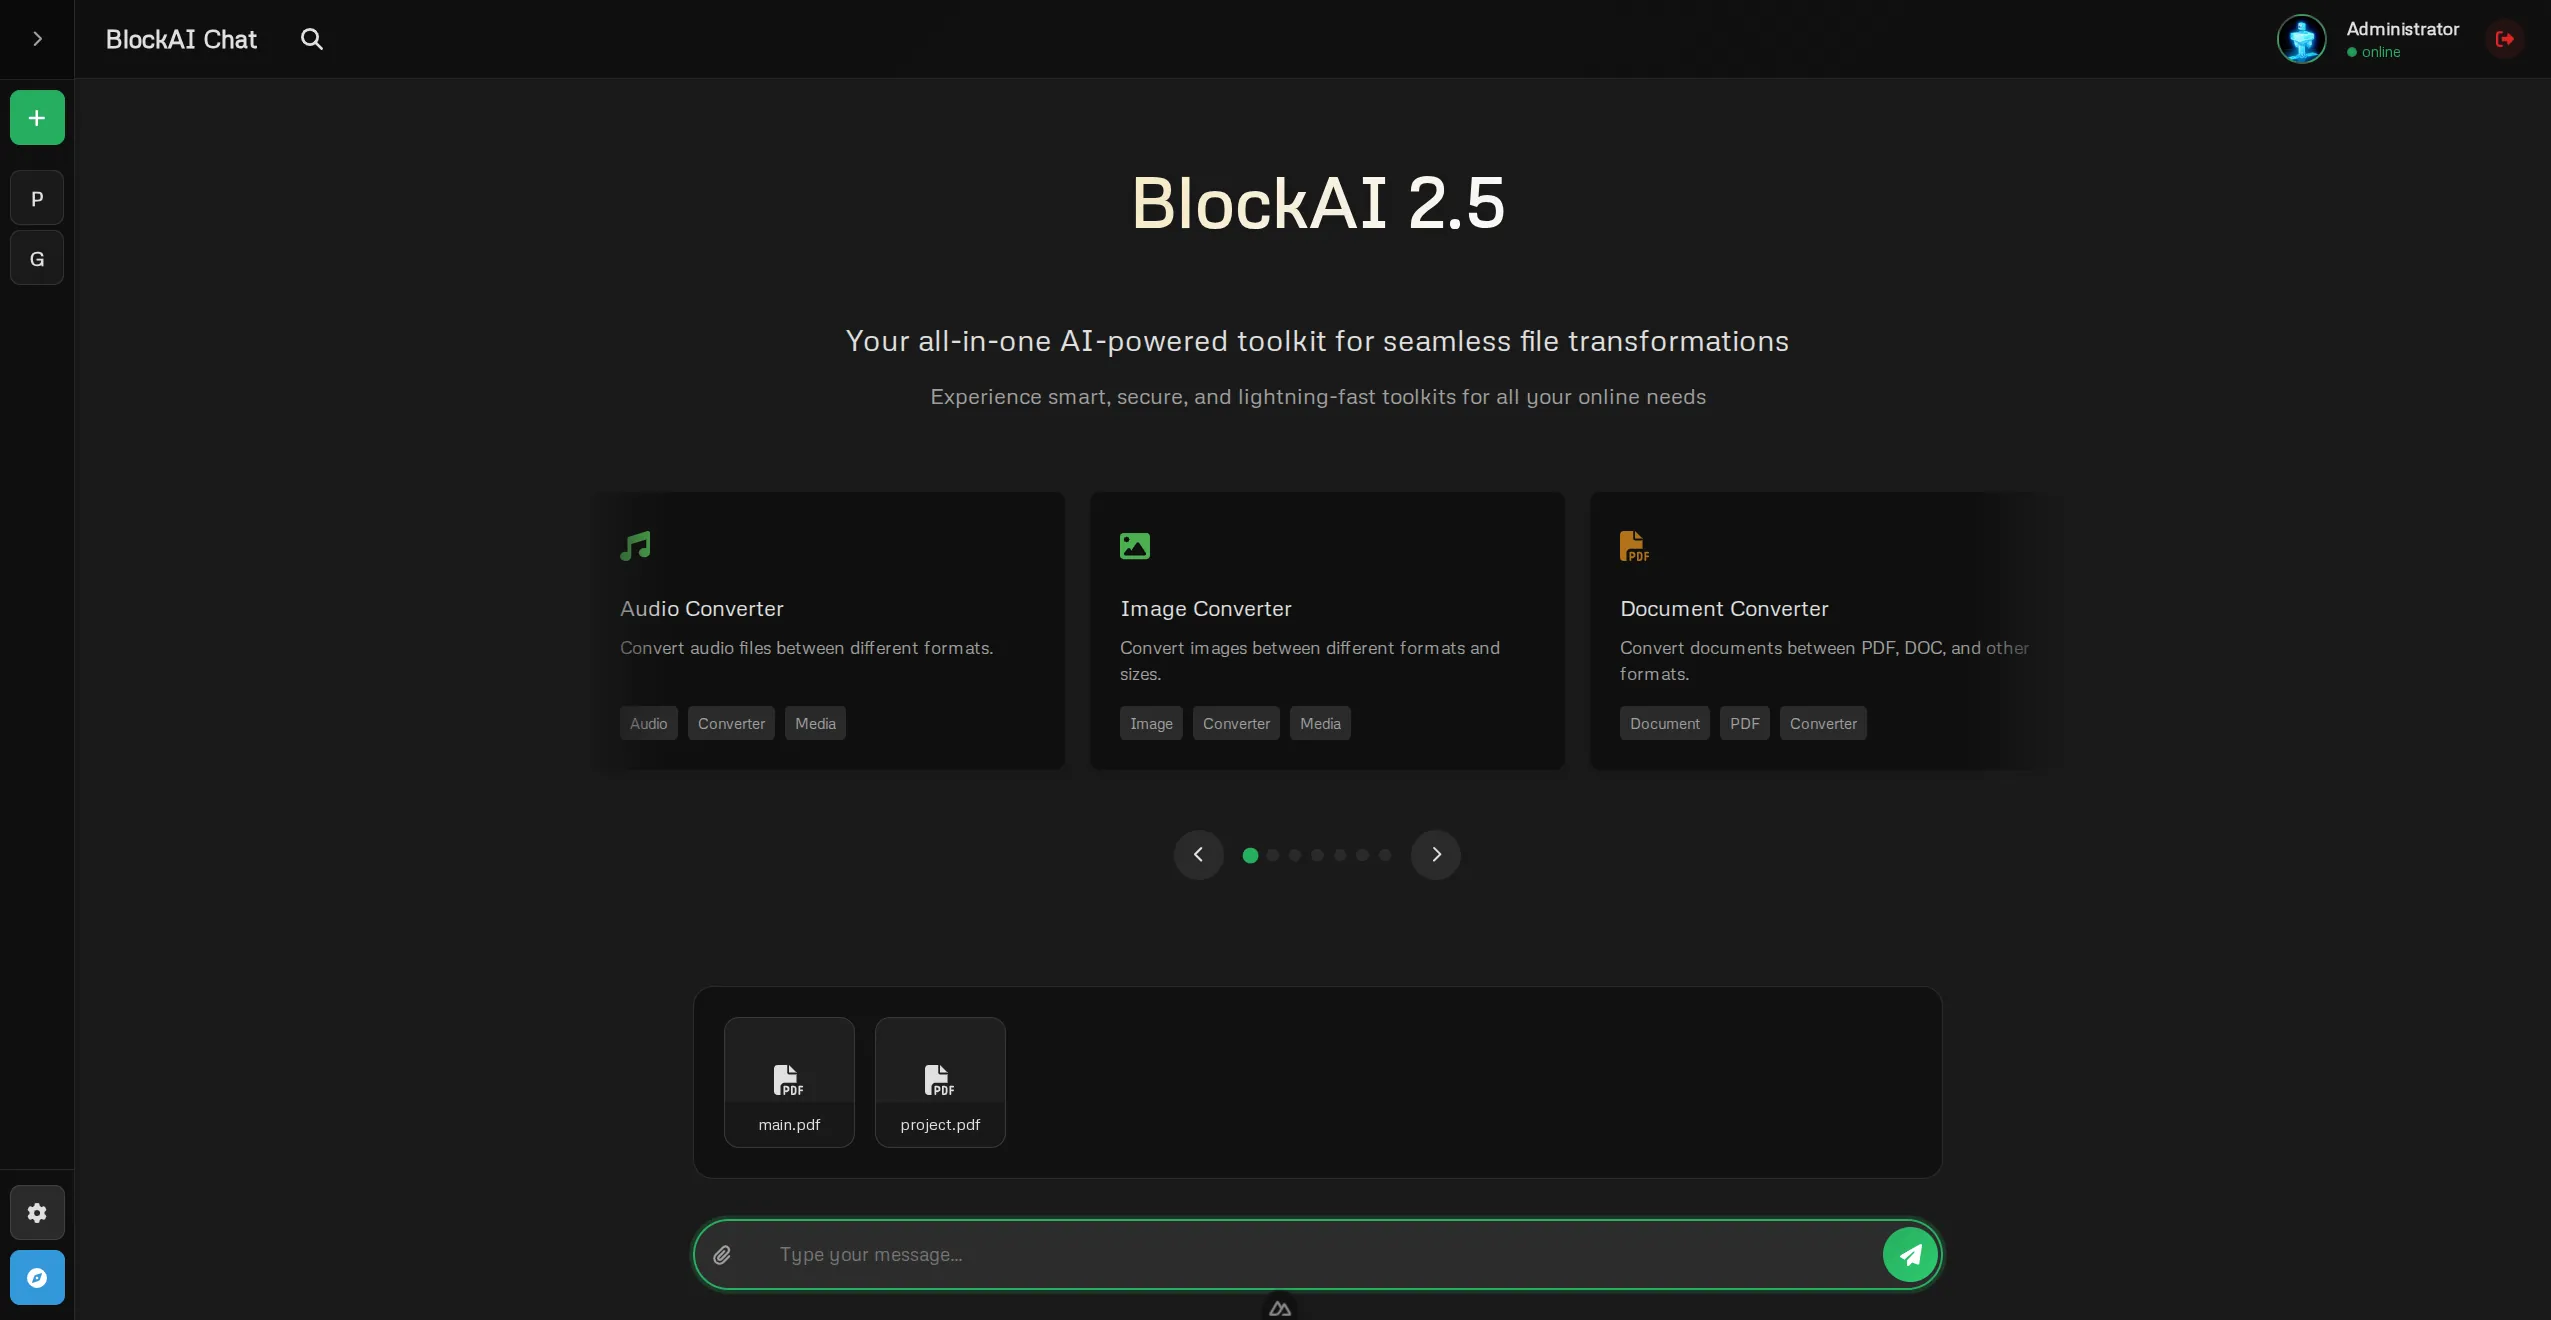Open the main.pdf attachment thumbnail
The height and width of the screenshot is (1320, 2551).
[x=789, y=1082]
